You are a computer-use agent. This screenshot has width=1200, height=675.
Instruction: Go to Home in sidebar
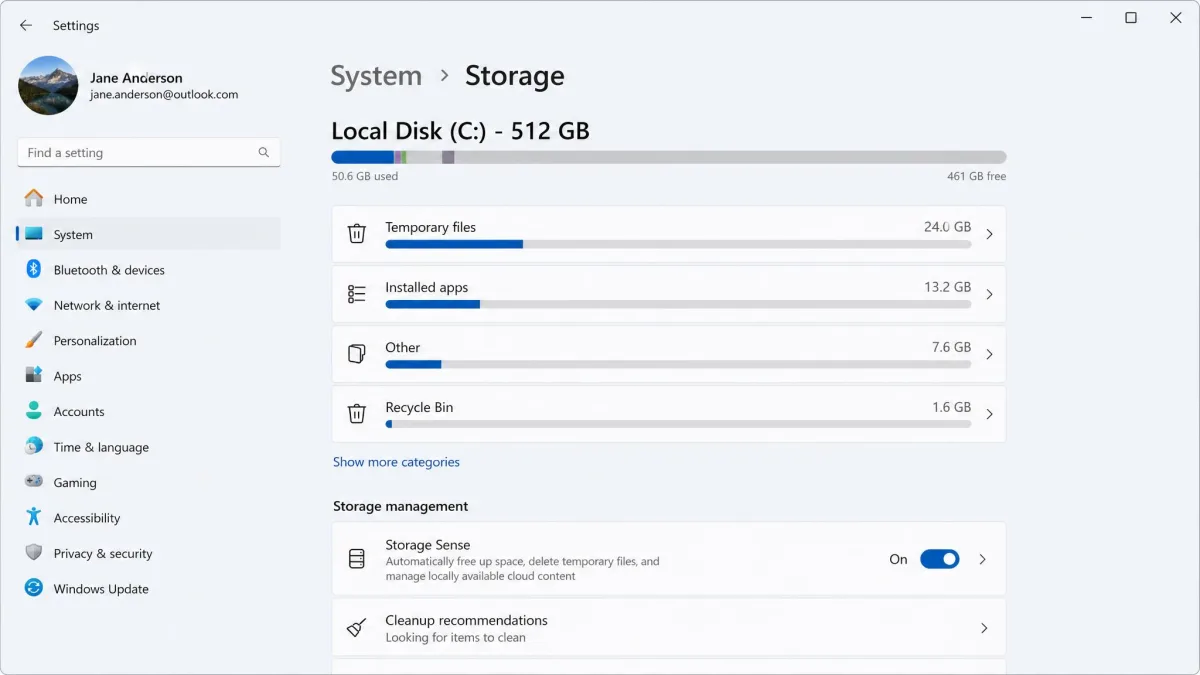pyautogui.click(x=148, y=199)
